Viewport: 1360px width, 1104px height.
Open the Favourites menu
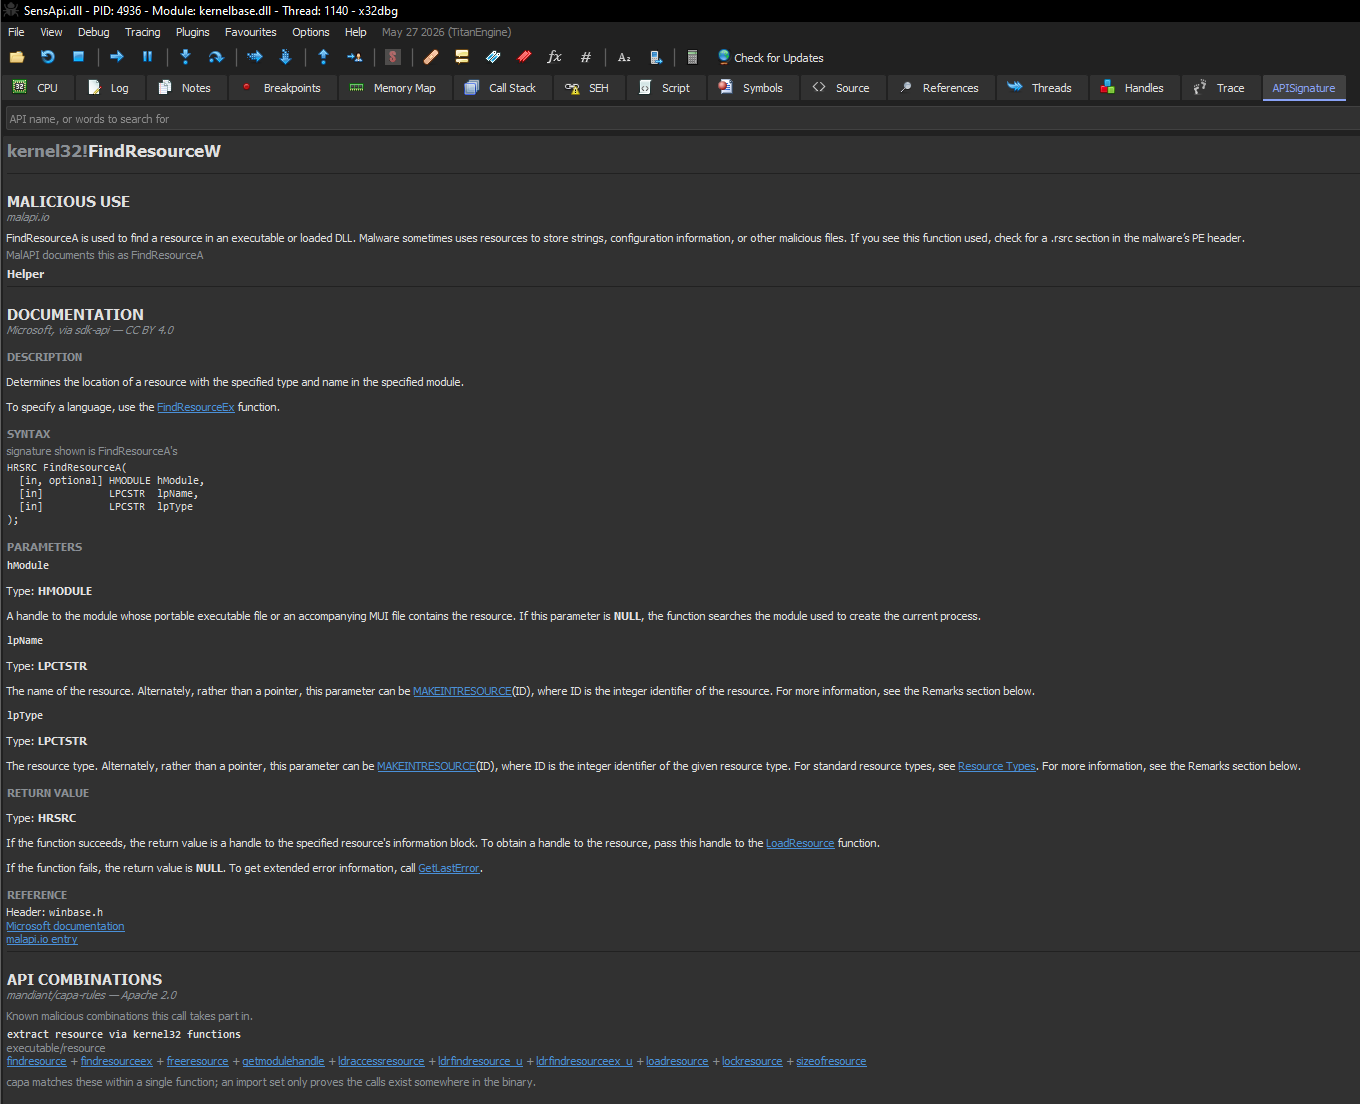point(250,32)
